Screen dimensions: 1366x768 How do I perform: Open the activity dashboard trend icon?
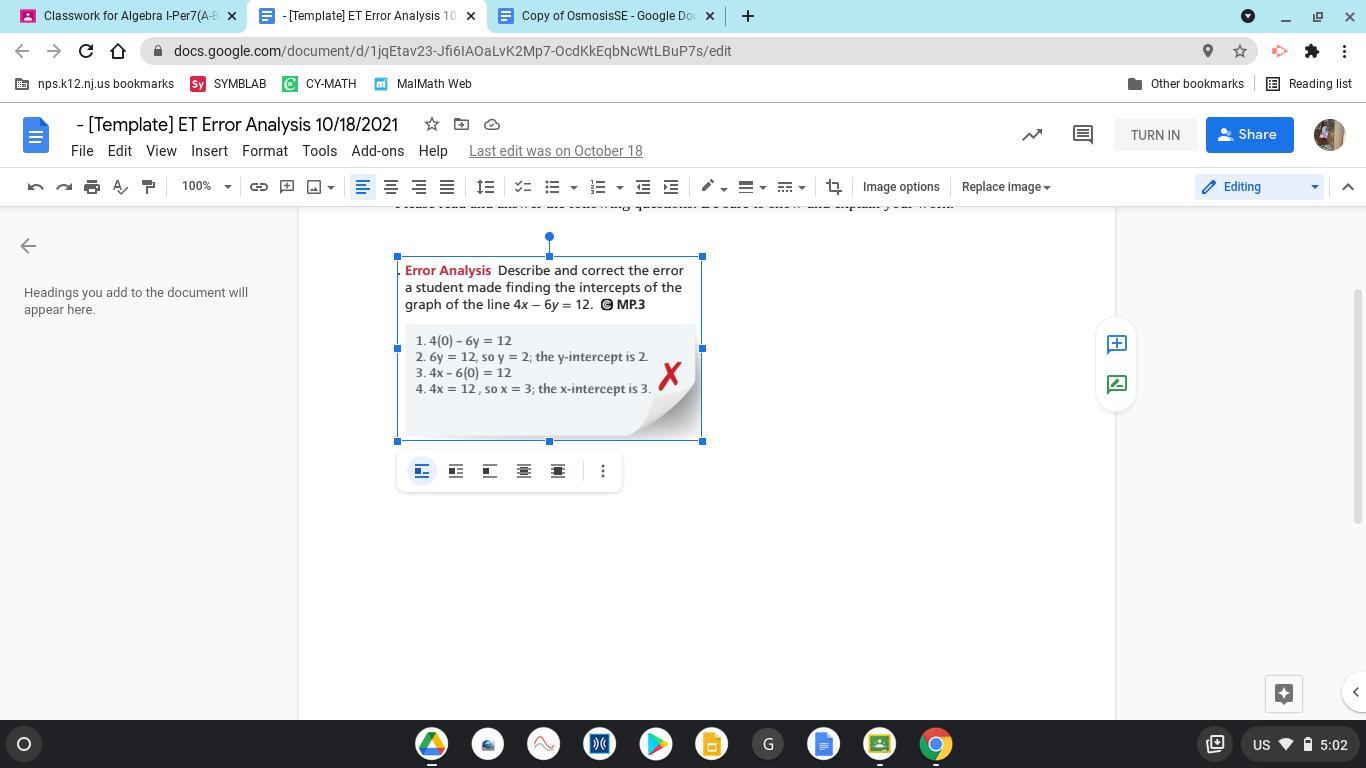click(1032, 134)
